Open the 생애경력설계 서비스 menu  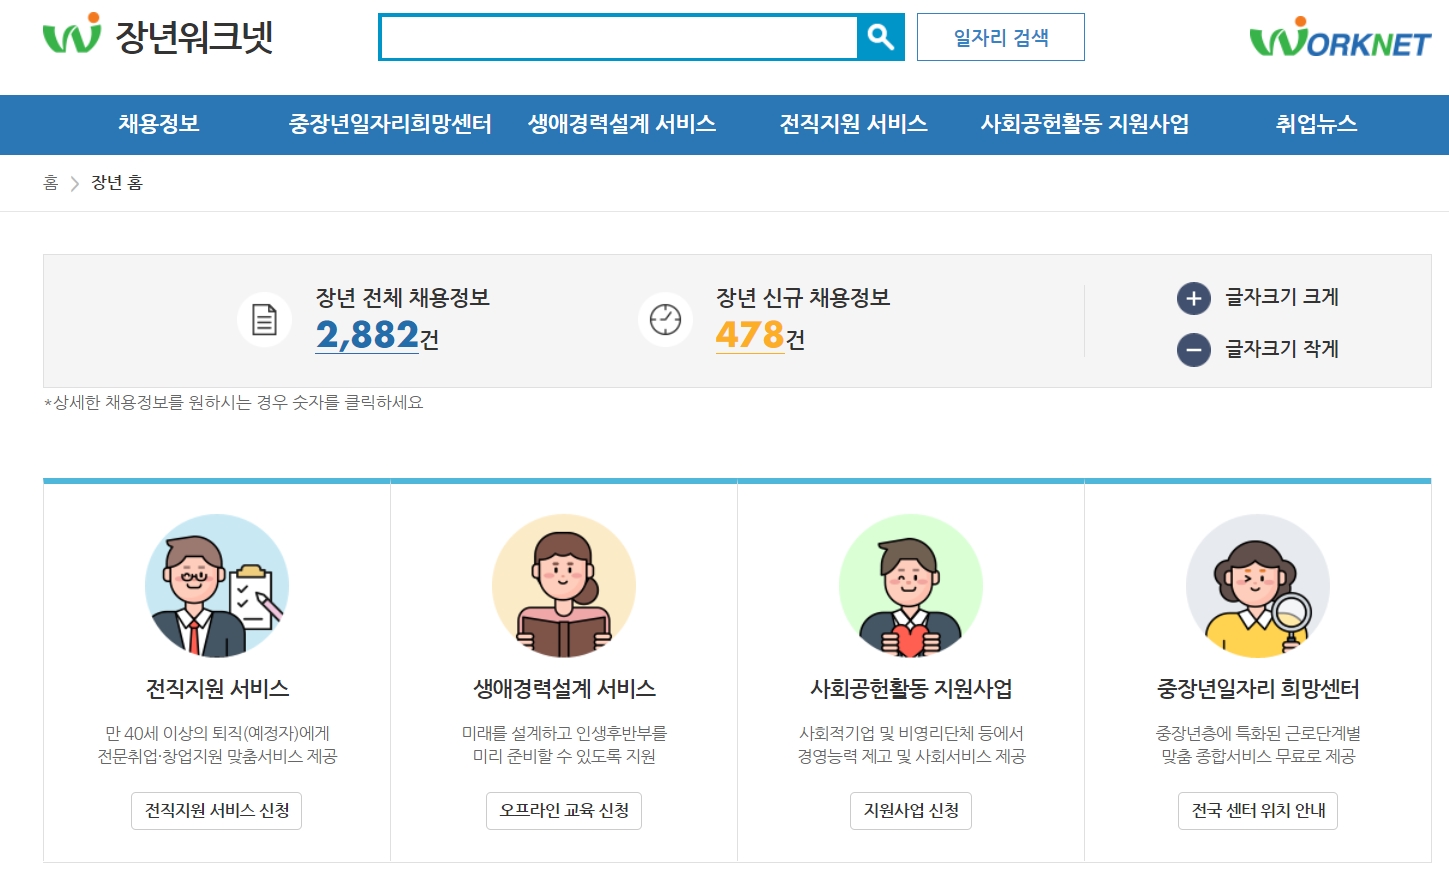622,124
